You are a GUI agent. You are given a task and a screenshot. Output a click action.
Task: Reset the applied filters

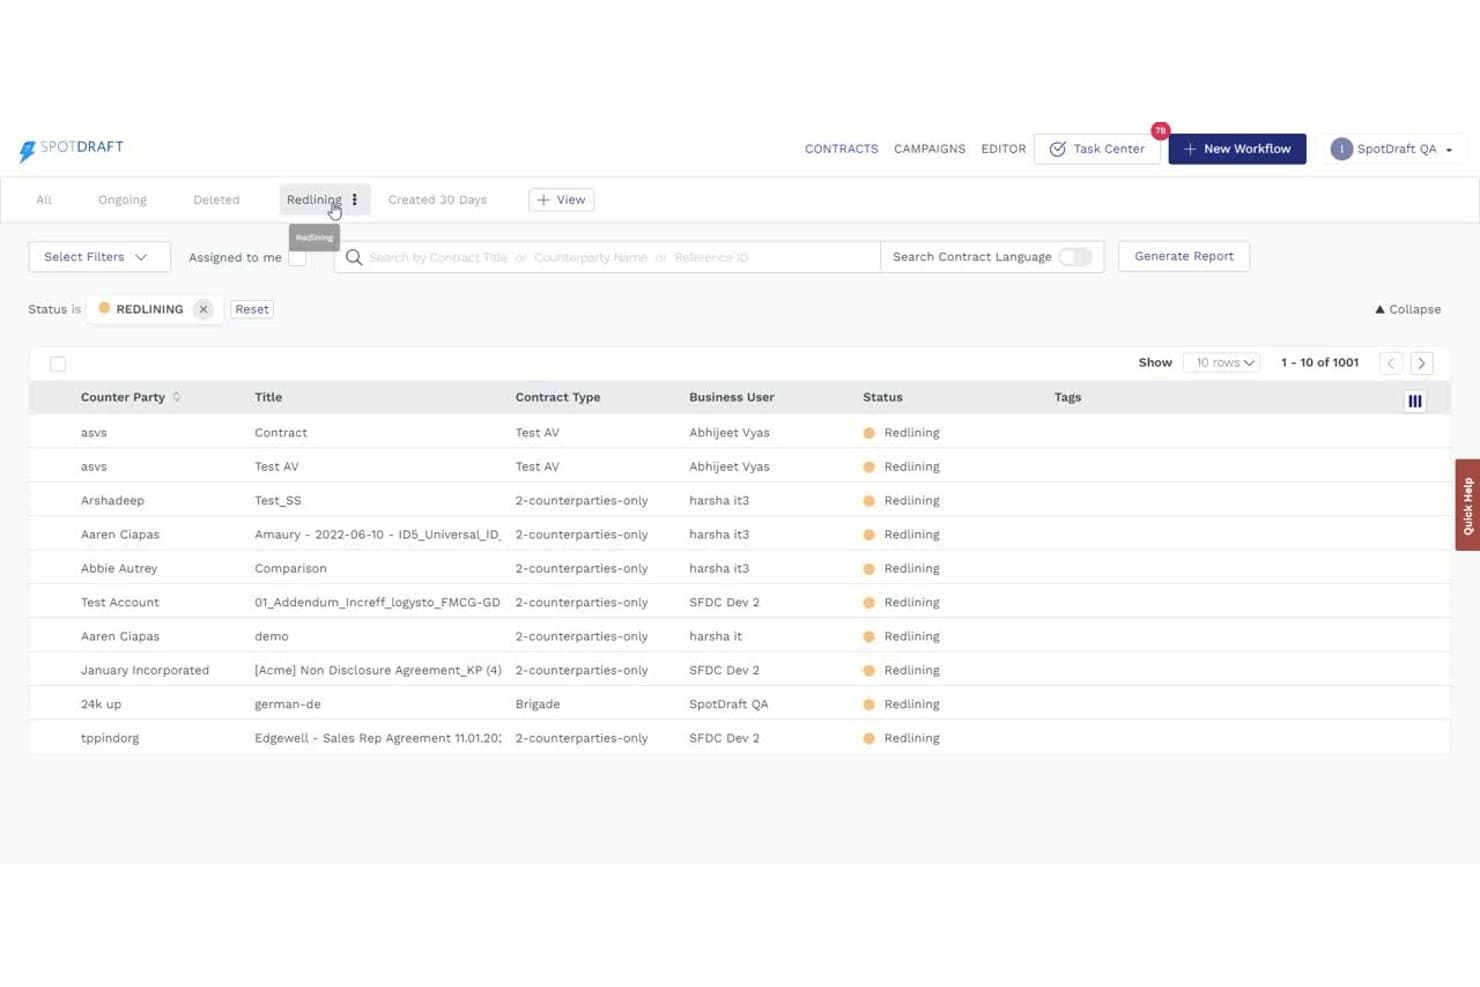252,309
